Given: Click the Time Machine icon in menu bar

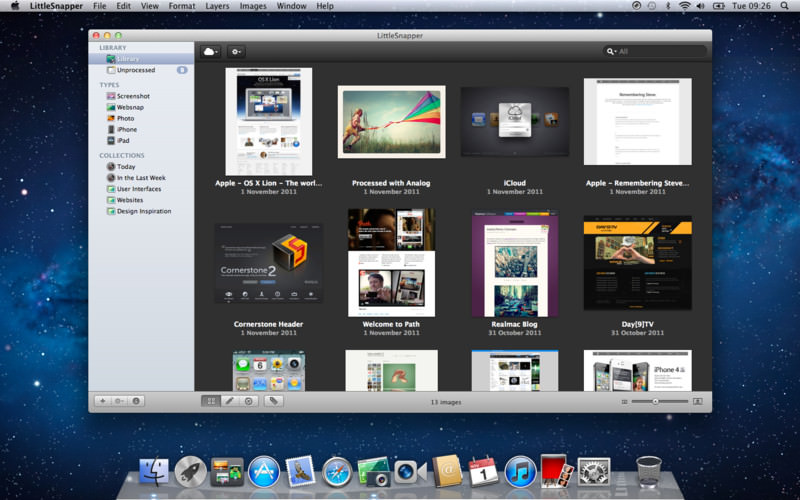Looking at the screenshot, I should [x=652, y=6].
